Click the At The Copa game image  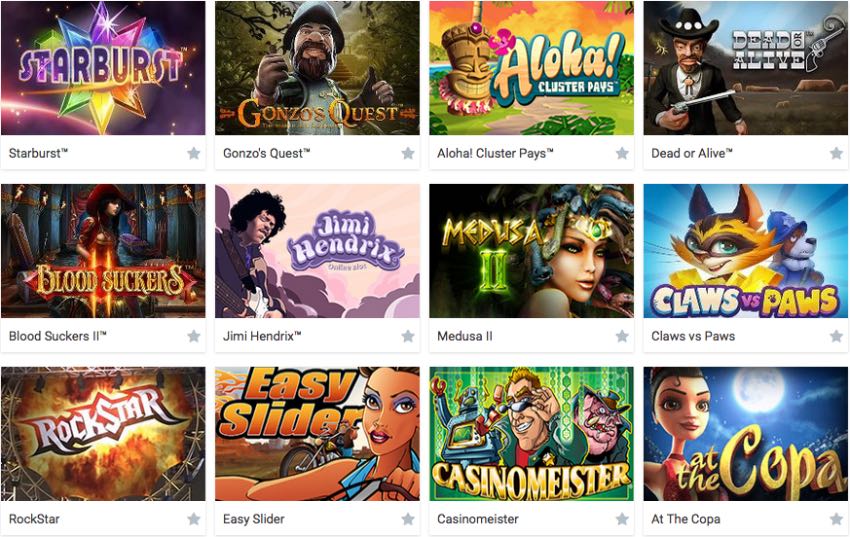click(745, 434)
